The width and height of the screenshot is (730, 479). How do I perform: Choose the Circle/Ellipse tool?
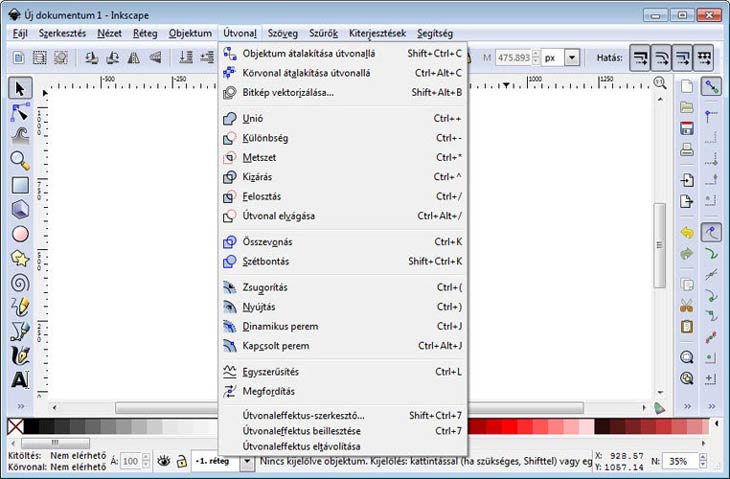(20, 234)
